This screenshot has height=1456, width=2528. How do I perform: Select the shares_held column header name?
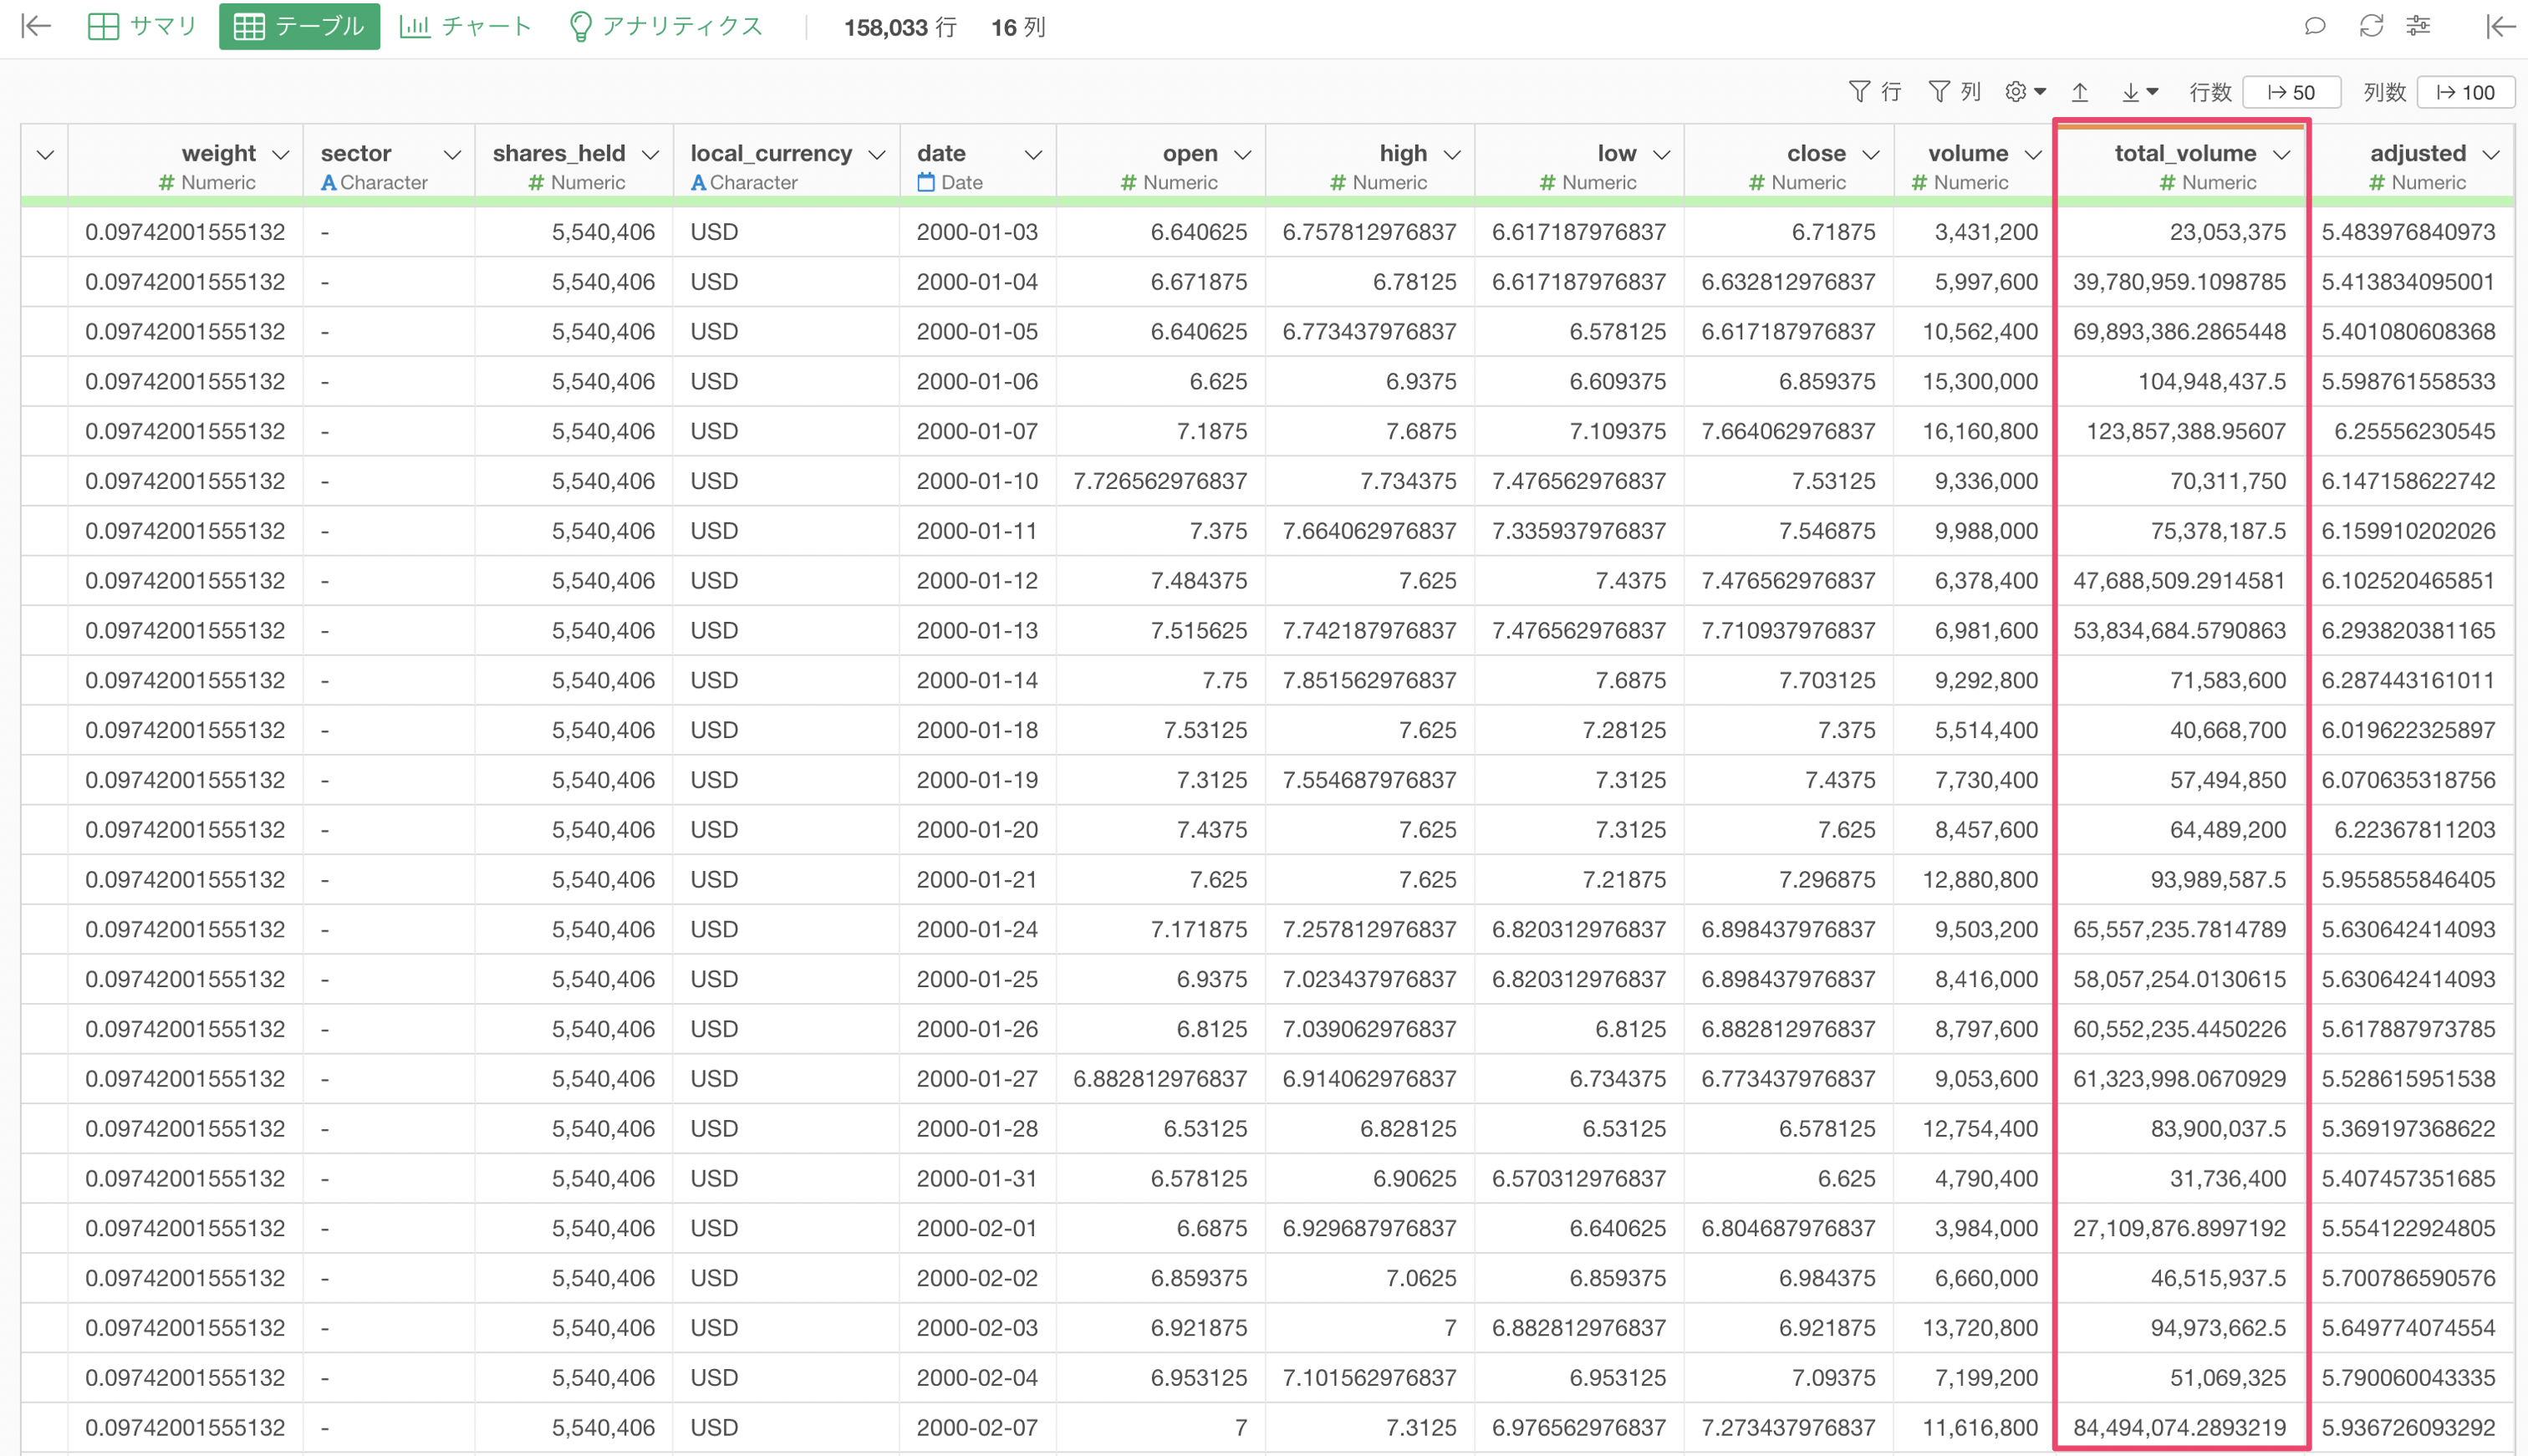[x=558, y=153]
